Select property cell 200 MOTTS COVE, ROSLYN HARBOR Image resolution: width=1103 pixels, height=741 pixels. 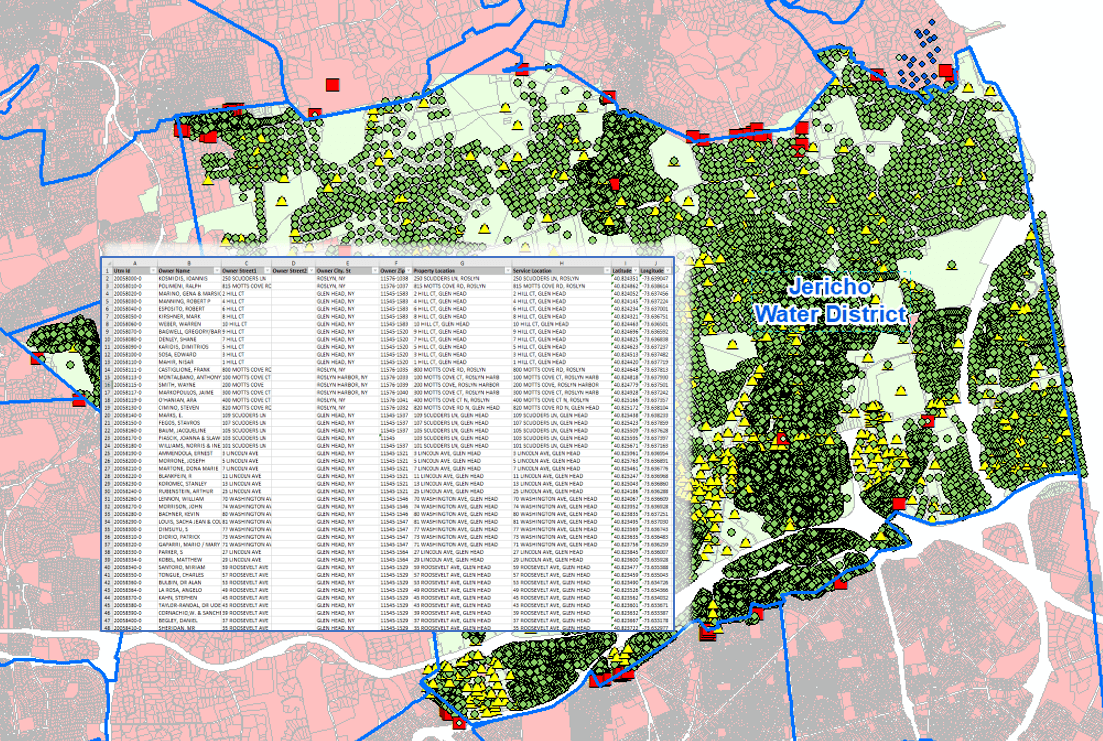(462, 385)
